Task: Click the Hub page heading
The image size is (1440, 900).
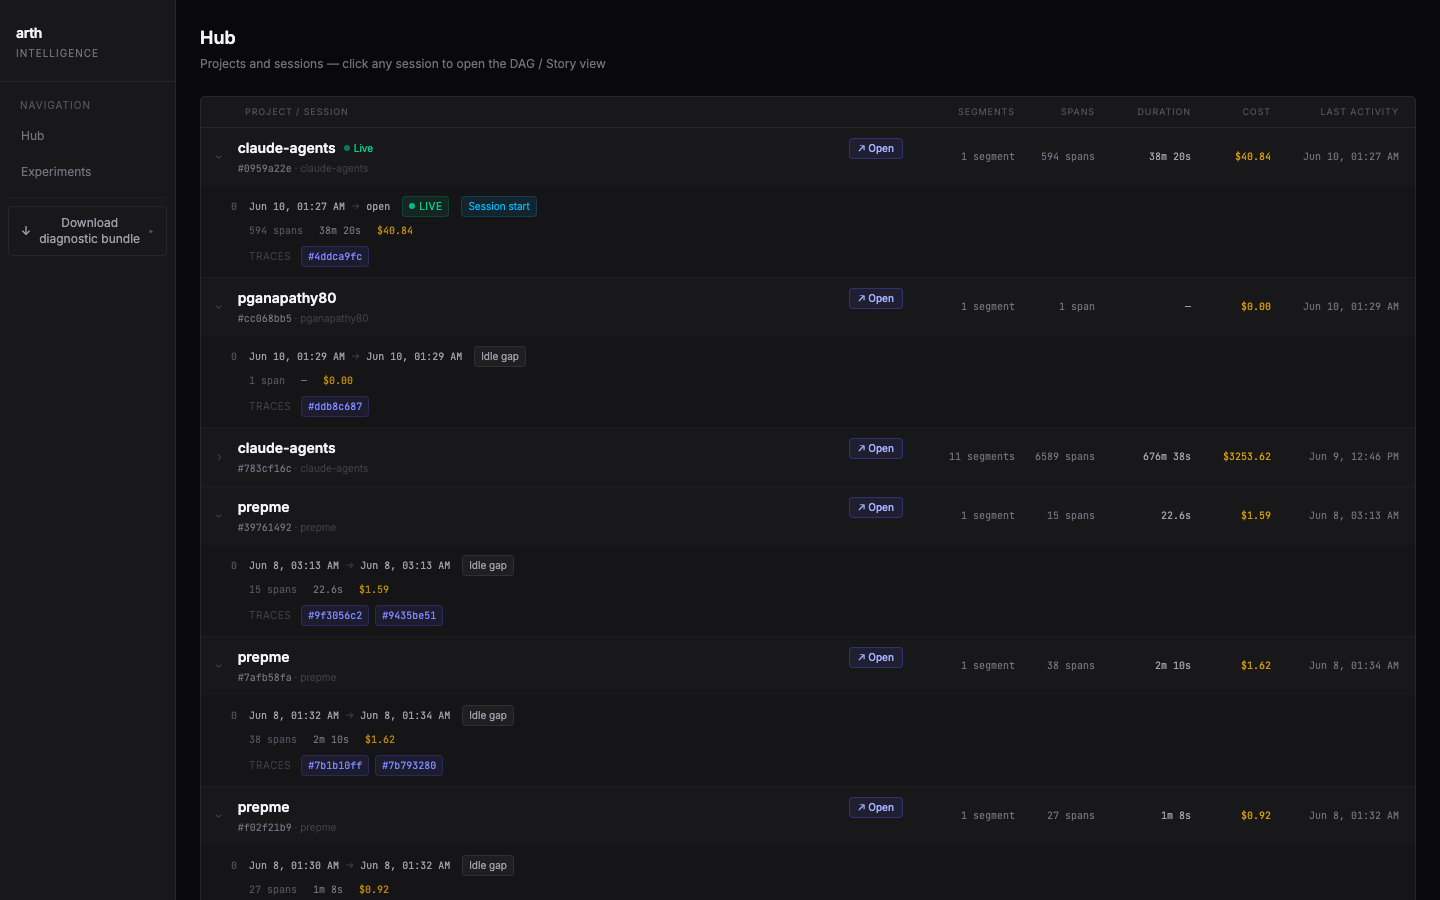Action: pos(218,38)
